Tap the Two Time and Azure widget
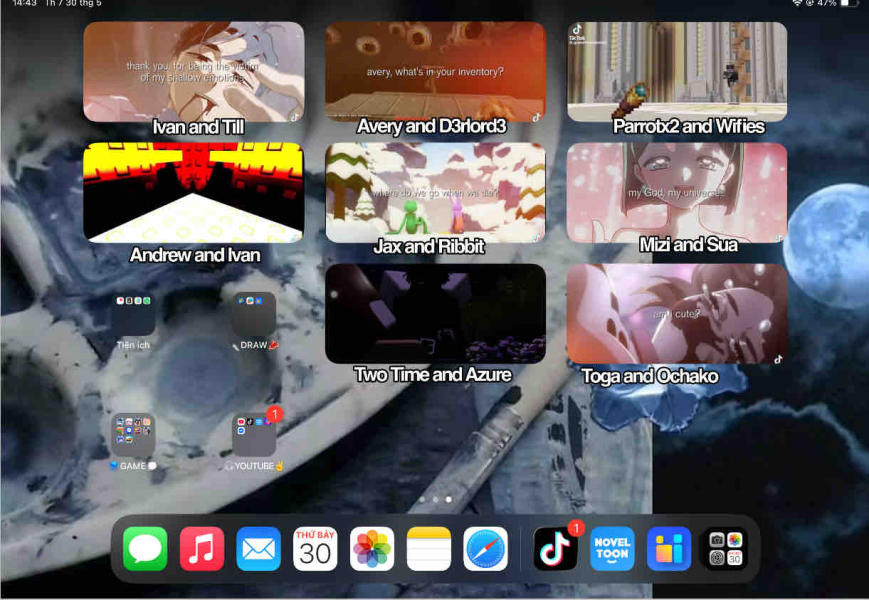Screen dimensions: 869x600 tap(435, 313)
